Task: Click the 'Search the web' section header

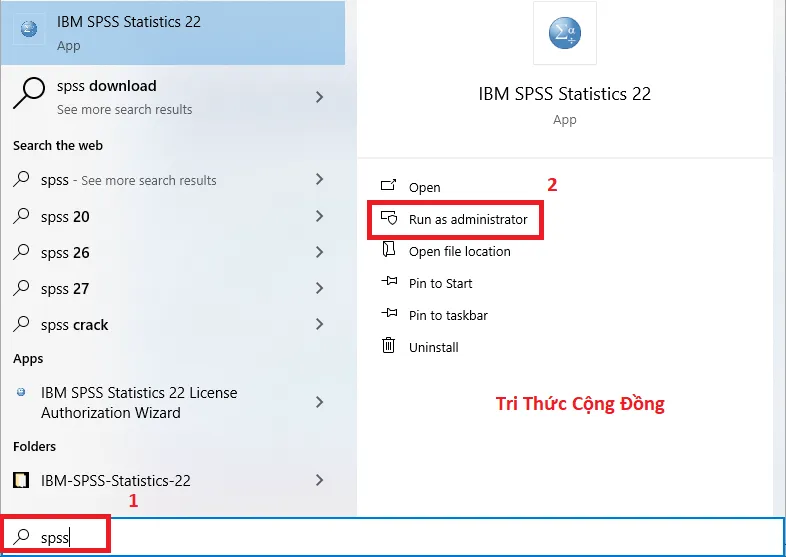Action: (x=58, y=145)
